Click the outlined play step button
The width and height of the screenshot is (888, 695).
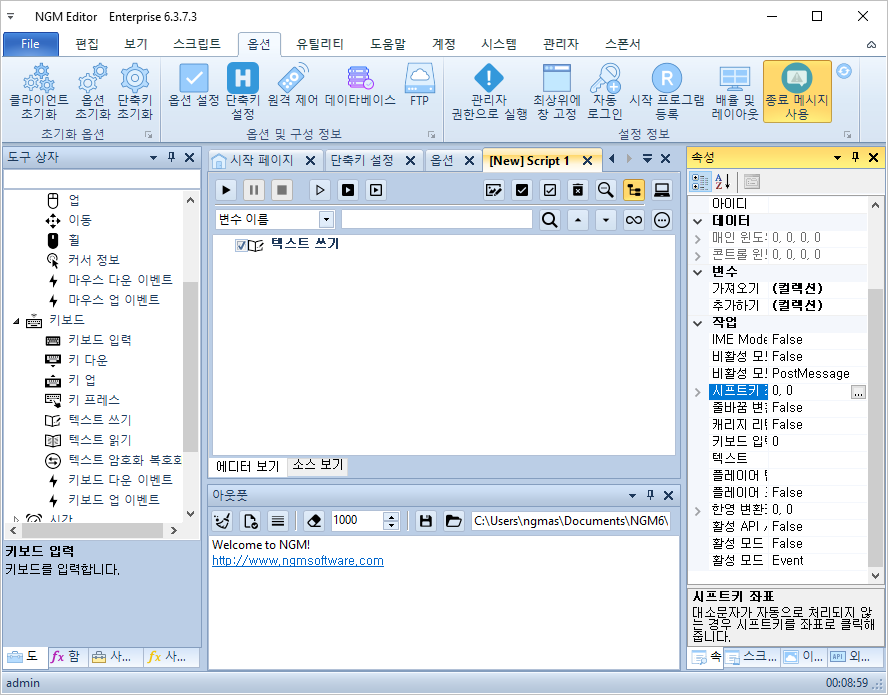(320, 190)
